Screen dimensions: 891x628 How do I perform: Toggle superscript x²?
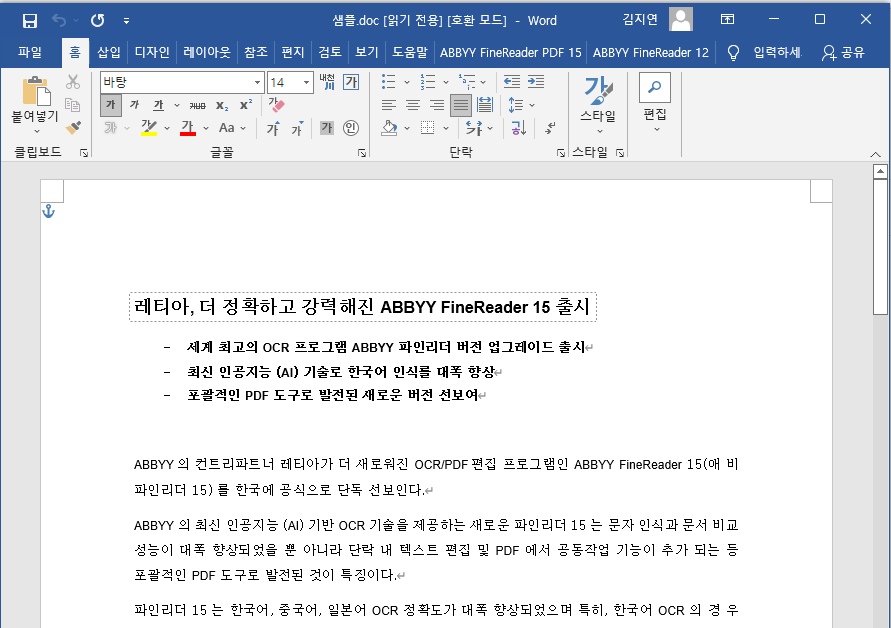(246, 105)
